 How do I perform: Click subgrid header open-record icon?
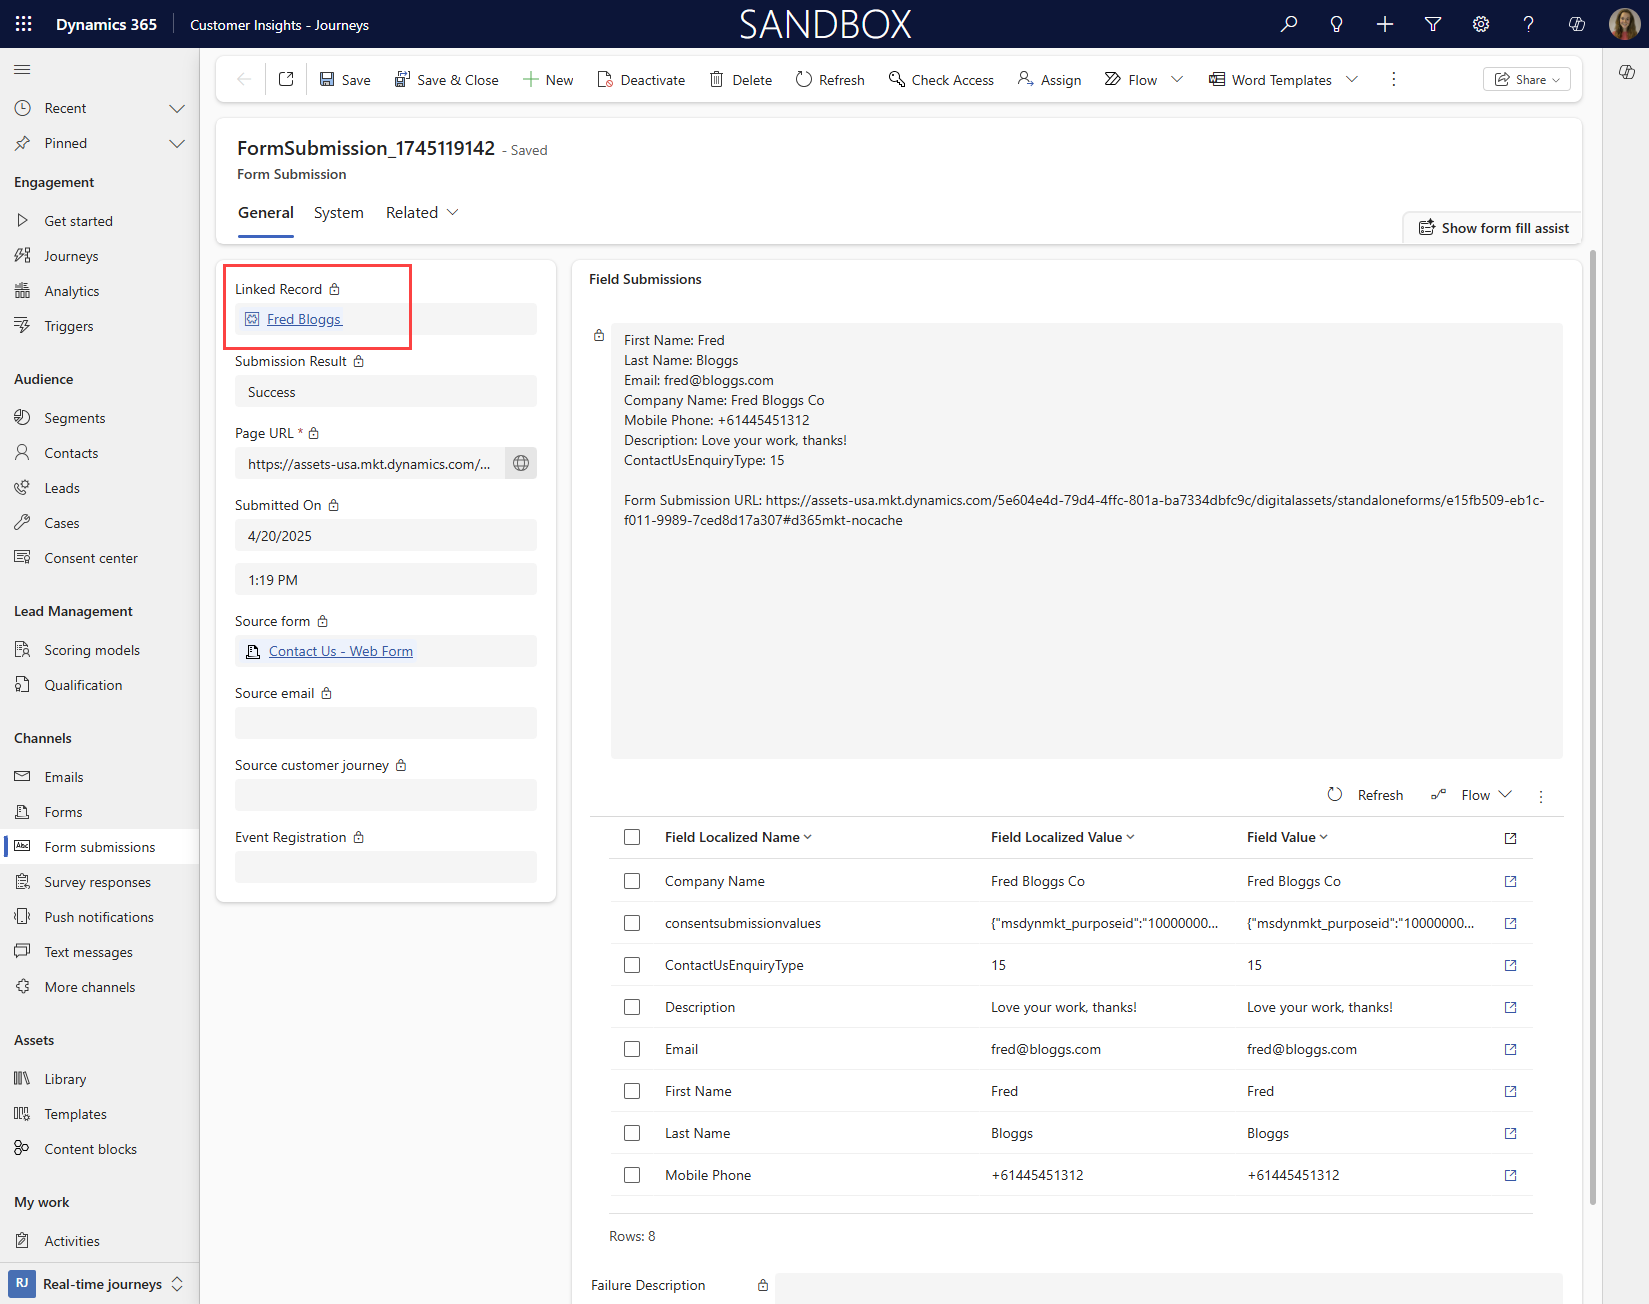click(x=1510, y=838)
